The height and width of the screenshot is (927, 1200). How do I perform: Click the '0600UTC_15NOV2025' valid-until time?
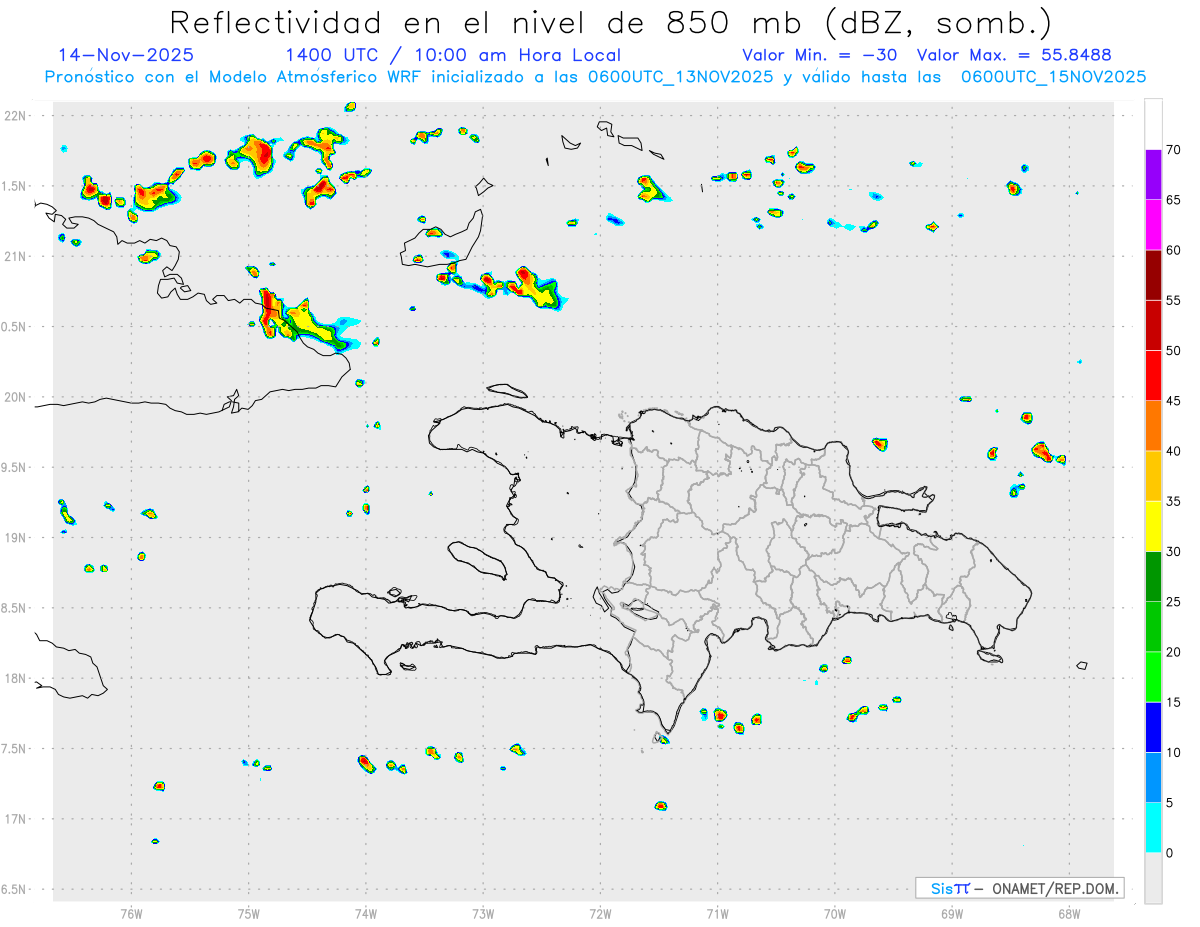click(1054, 77)
